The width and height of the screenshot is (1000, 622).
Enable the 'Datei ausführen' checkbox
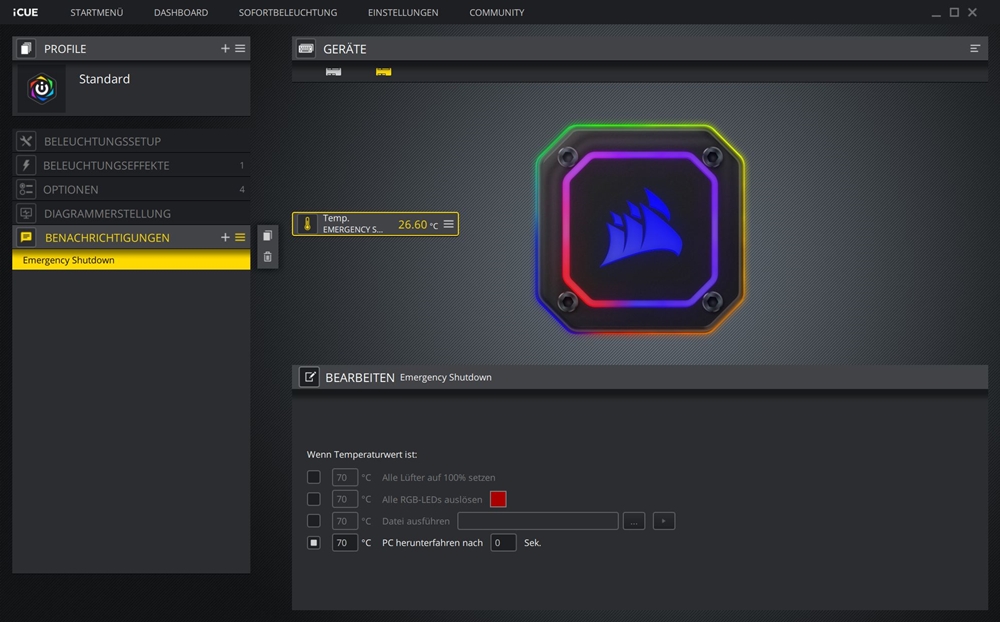pyautogui.click(x=313, y=521)
